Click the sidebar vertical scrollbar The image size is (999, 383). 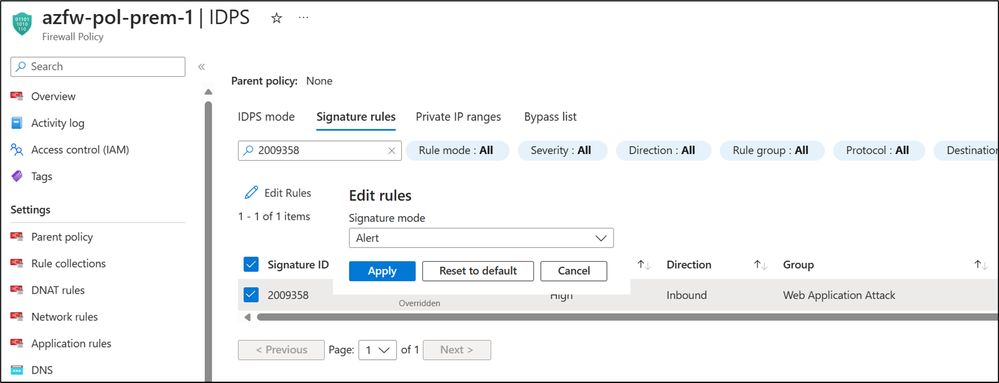(x=208, y=242)
